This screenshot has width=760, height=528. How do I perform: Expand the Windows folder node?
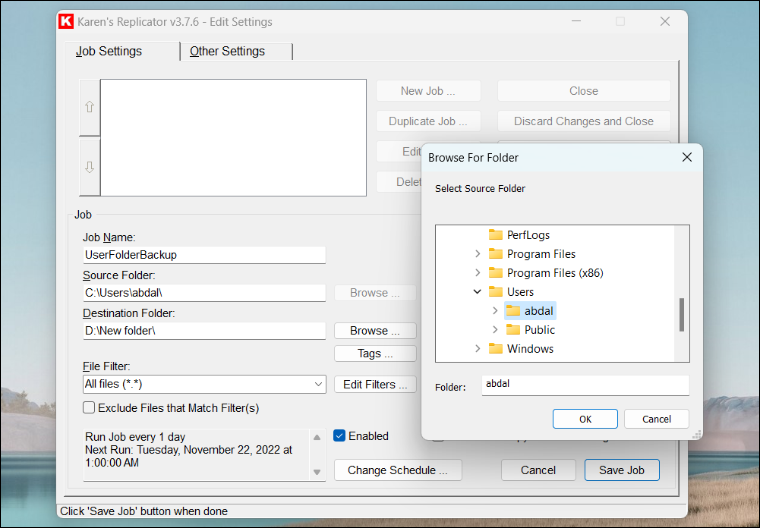point(477,348)
